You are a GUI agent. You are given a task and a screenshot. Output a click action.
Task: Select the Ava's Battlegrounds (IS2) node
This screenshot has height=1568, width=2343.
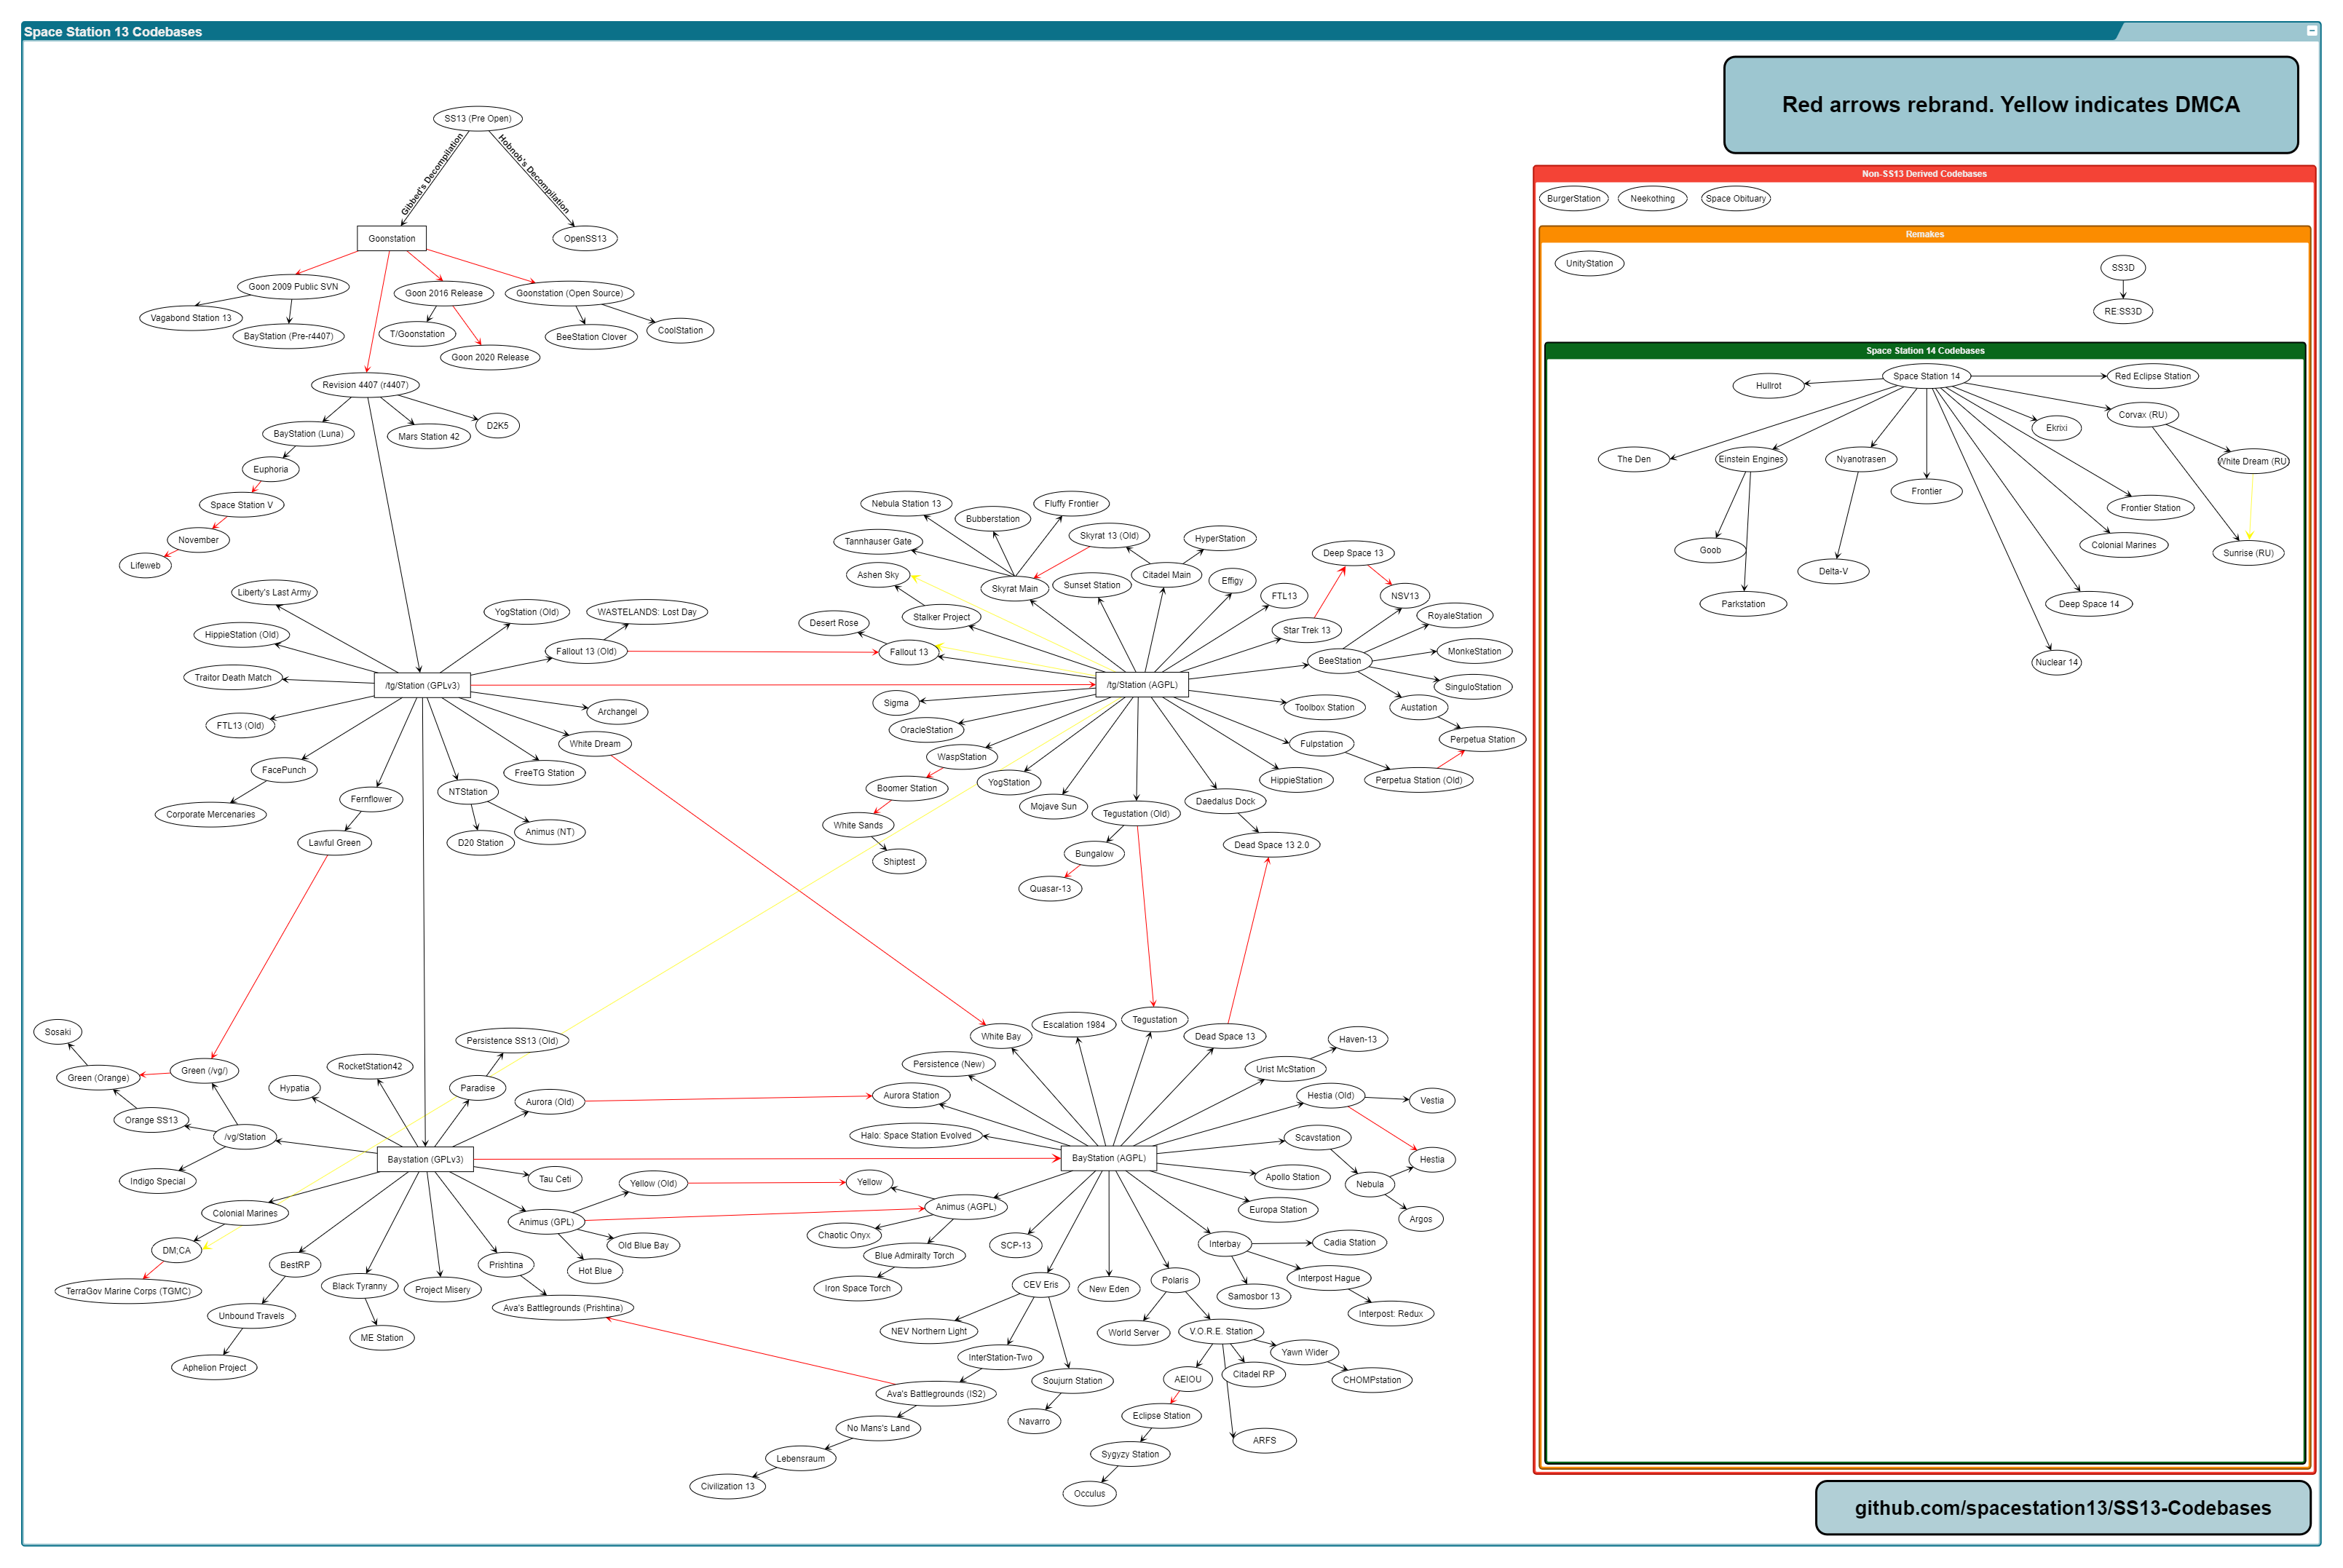pos(936,1394)
